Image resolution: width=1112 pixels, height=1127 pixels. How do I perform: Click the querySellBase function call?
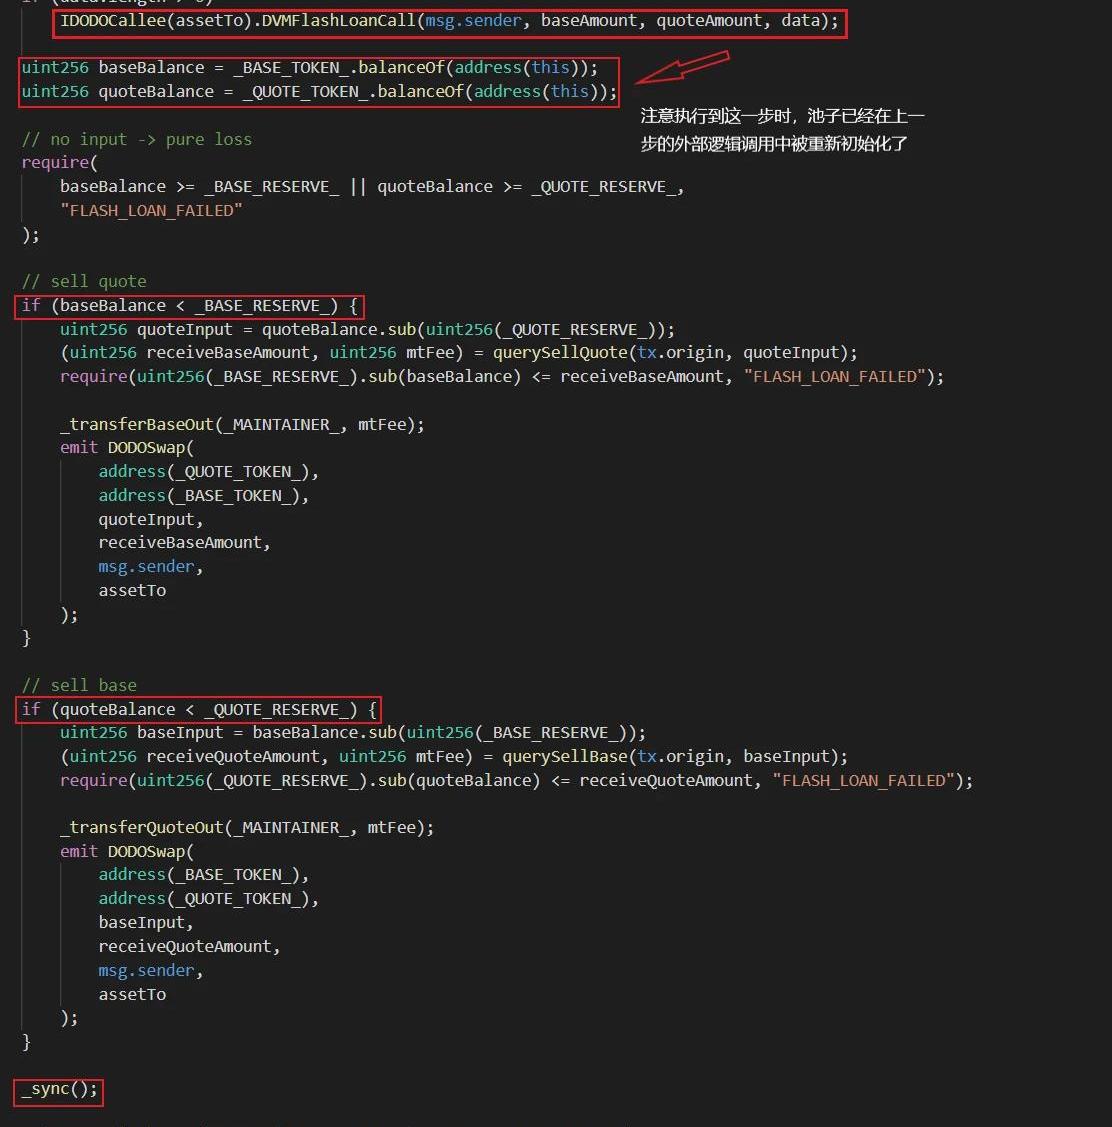tap(566, 757)
